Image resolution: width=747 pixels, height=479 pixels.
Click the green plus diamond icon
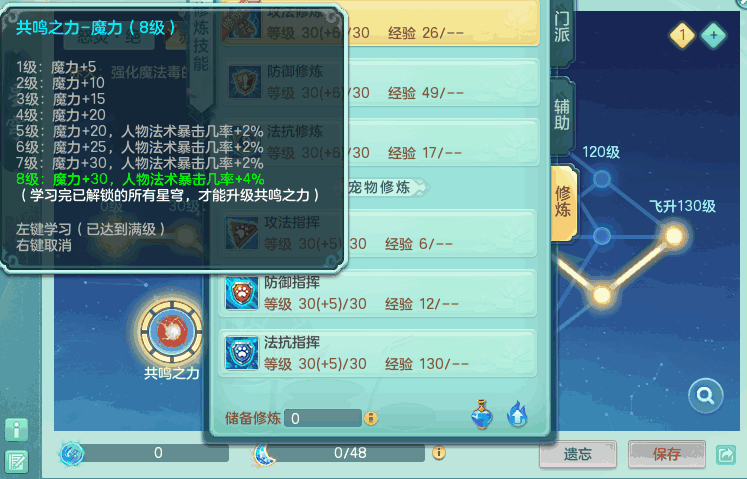point(713,35)
